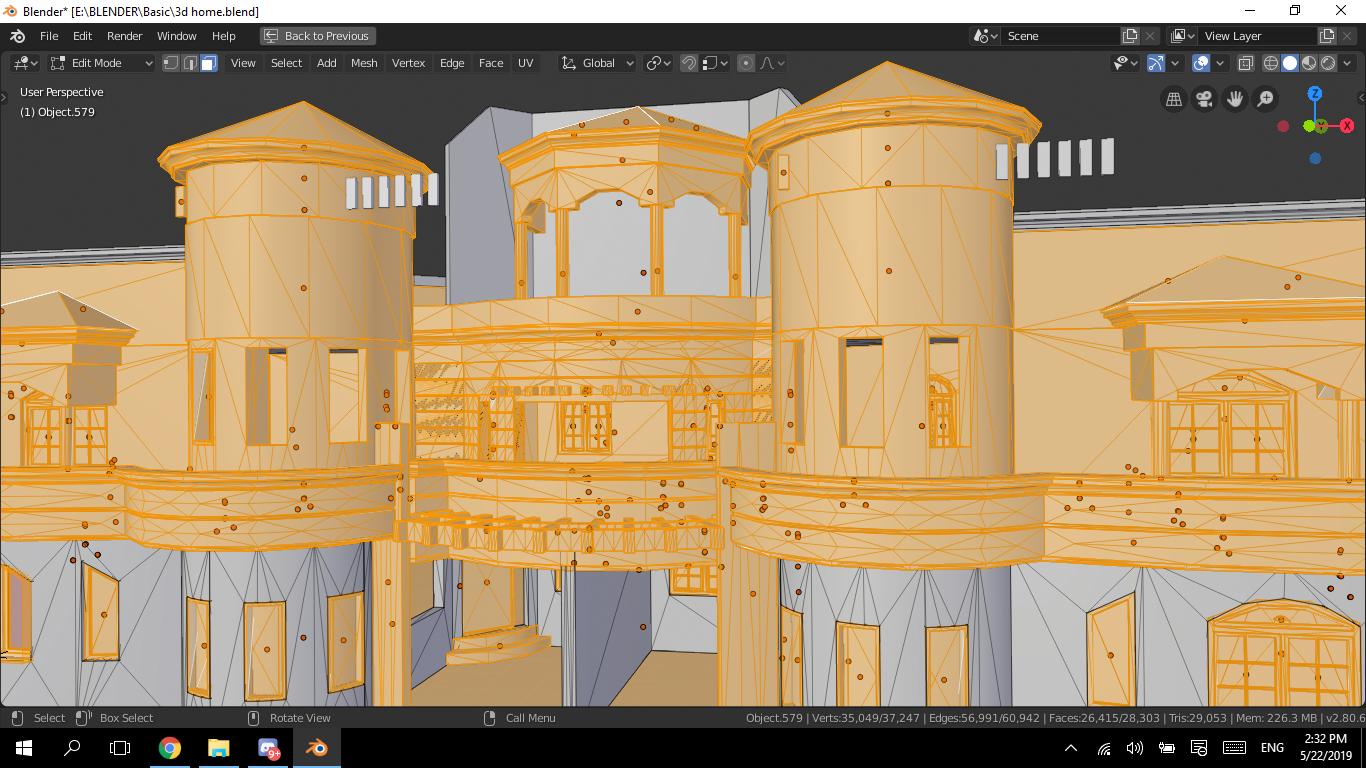Click the magnifier zoom view icon
1366x768 pixels.
[1265, 99]
